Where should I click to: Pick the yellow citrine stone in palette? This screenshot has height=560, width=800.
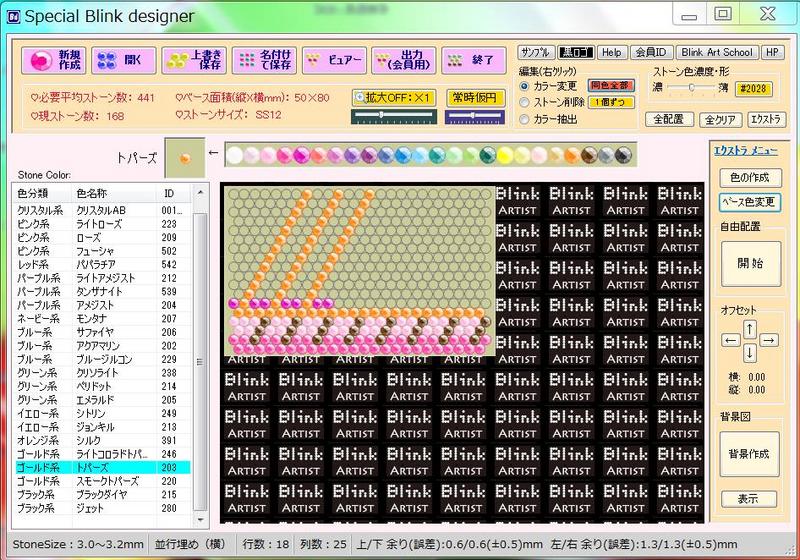(505, 155)
